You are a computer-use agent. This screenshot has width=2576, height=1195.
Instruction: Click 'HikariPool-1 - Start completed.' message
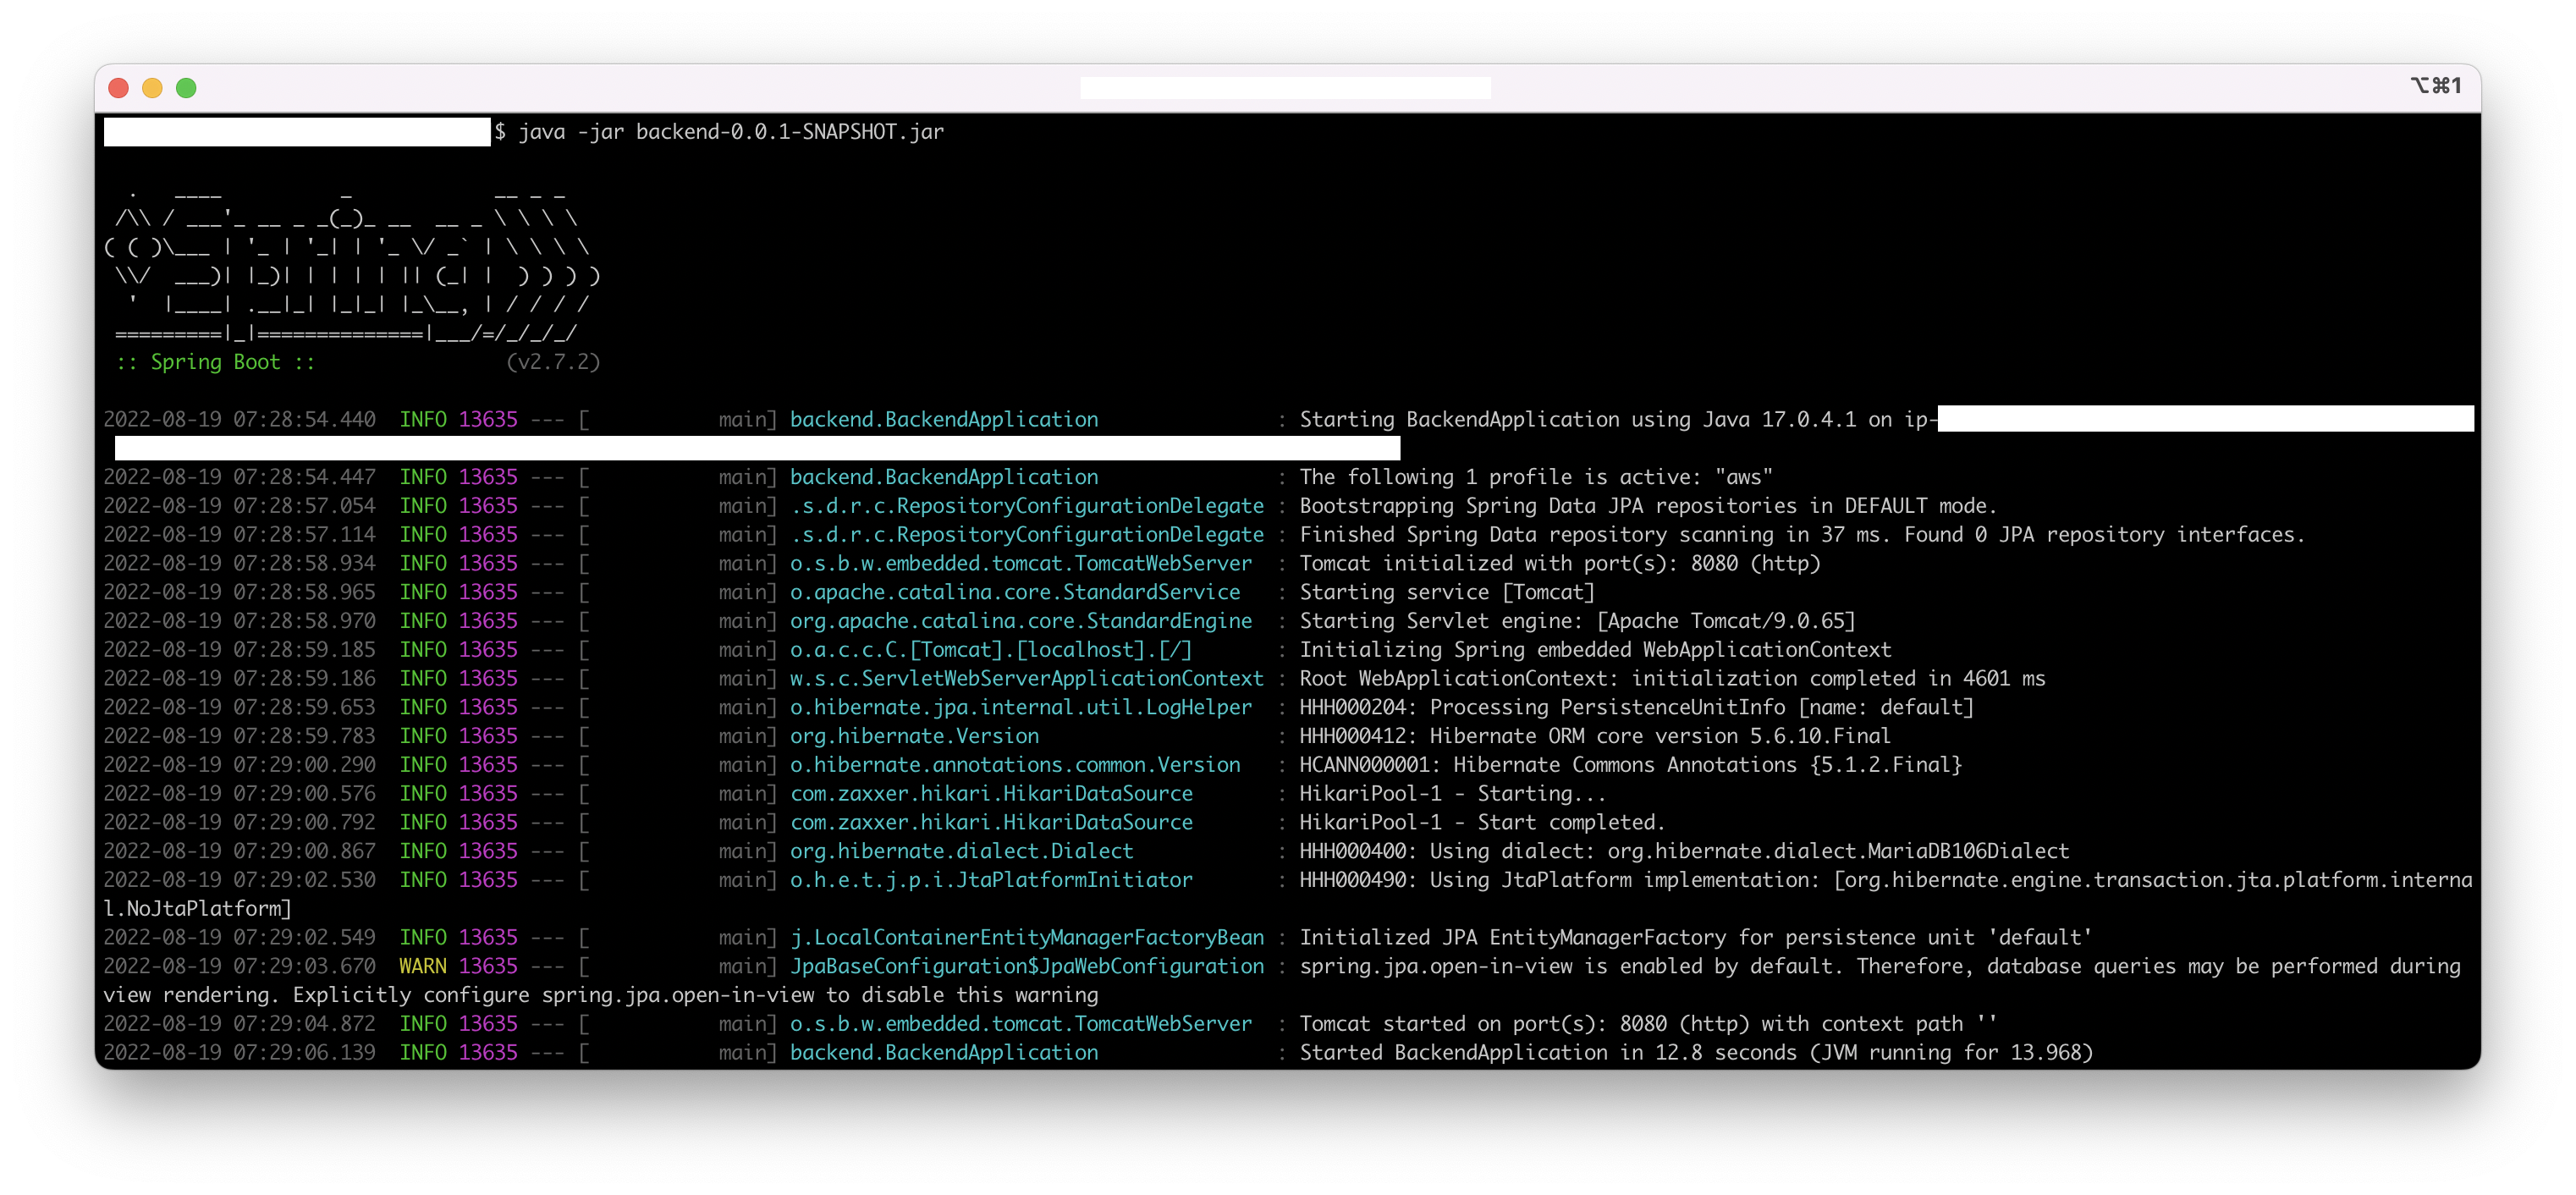pyautogui.click(x=1482, y=823)
